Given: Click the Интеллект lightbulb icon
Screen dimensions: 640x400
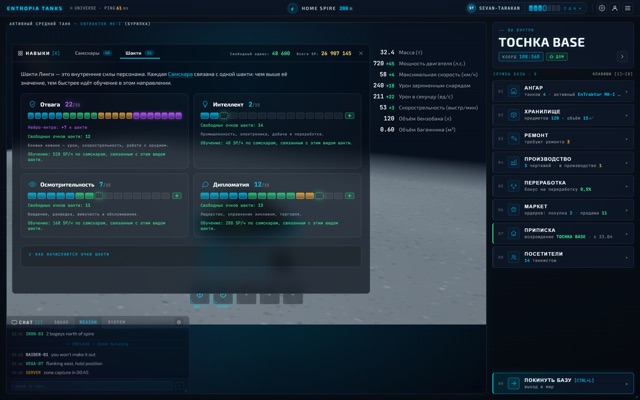Looking at the screenshot, I should [205, 104].
